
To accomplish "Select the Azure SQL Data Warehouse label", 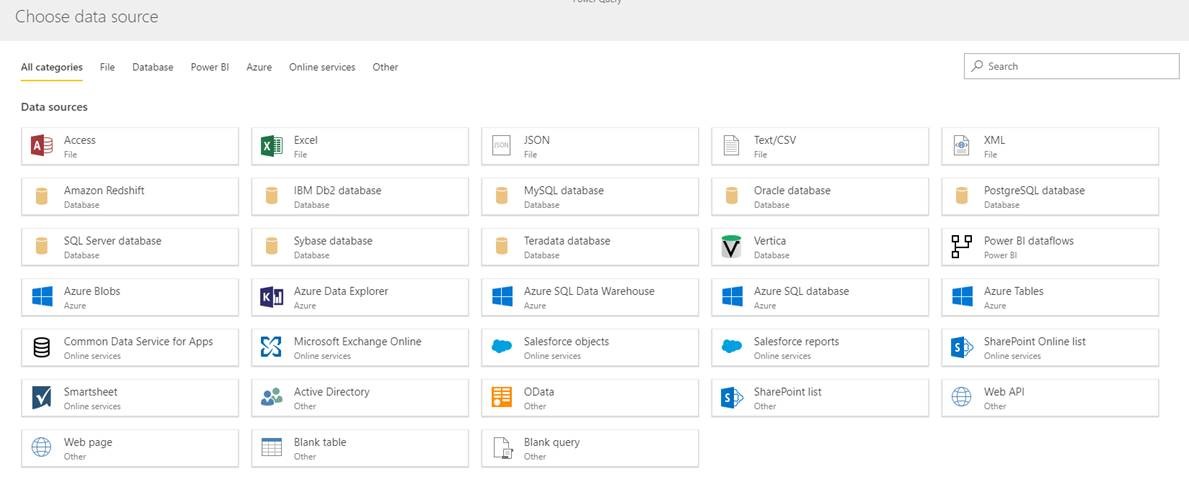I will pos(588,291).
